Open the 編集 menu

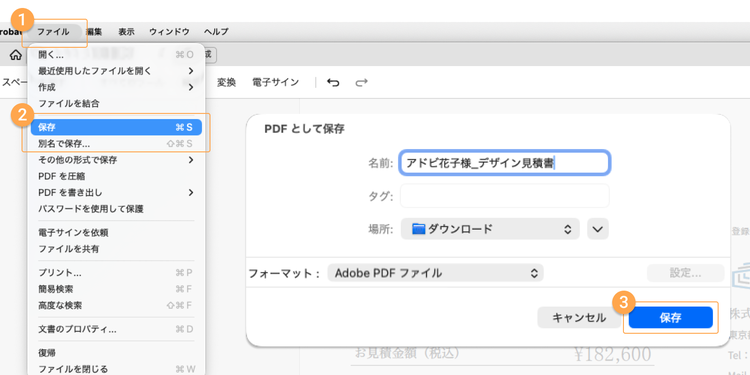pos(94,32)
